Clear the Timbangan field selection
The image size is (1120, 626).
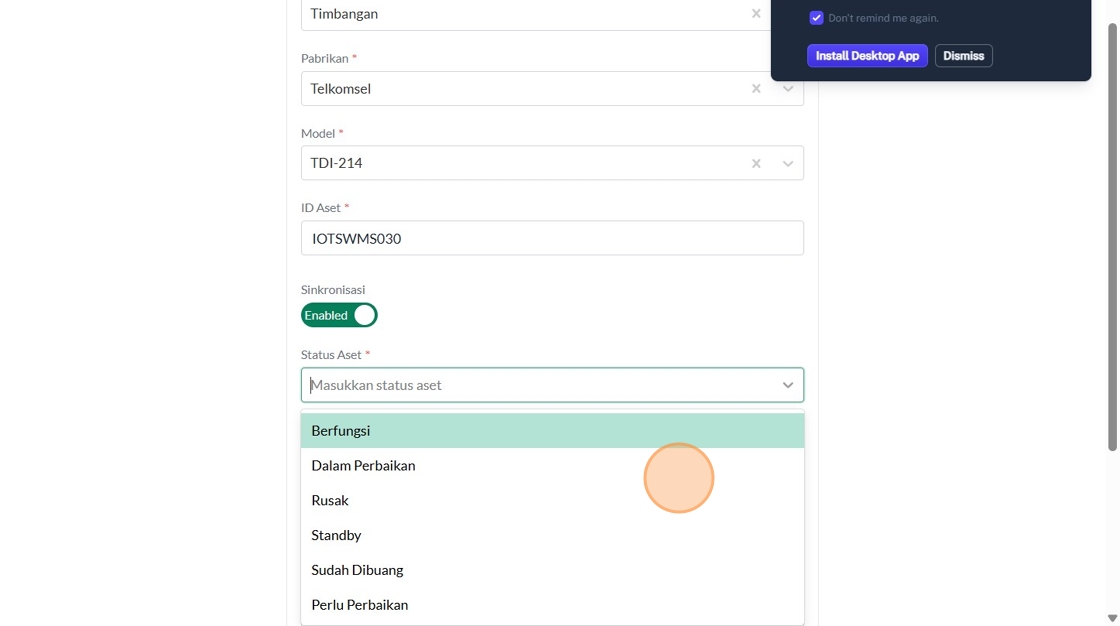[x=756, y=14]
